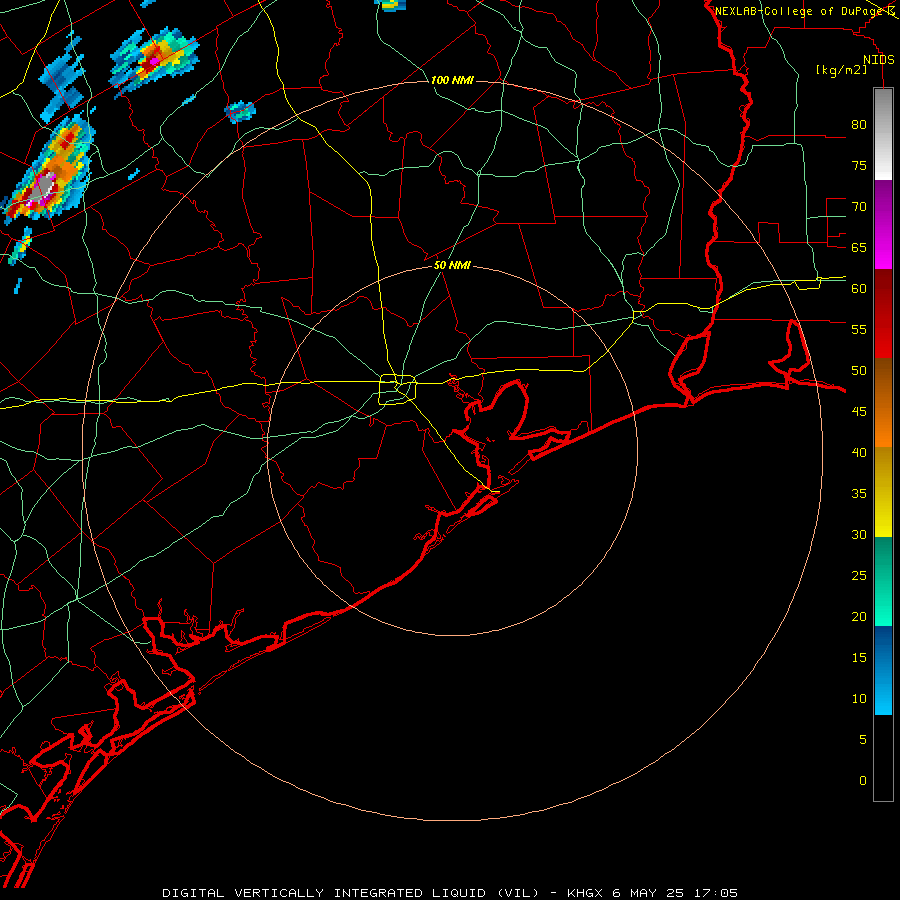This screenshot has width=900, height=900.
Task: Click the 45 value on color scale
Action: tap(859, 412)
